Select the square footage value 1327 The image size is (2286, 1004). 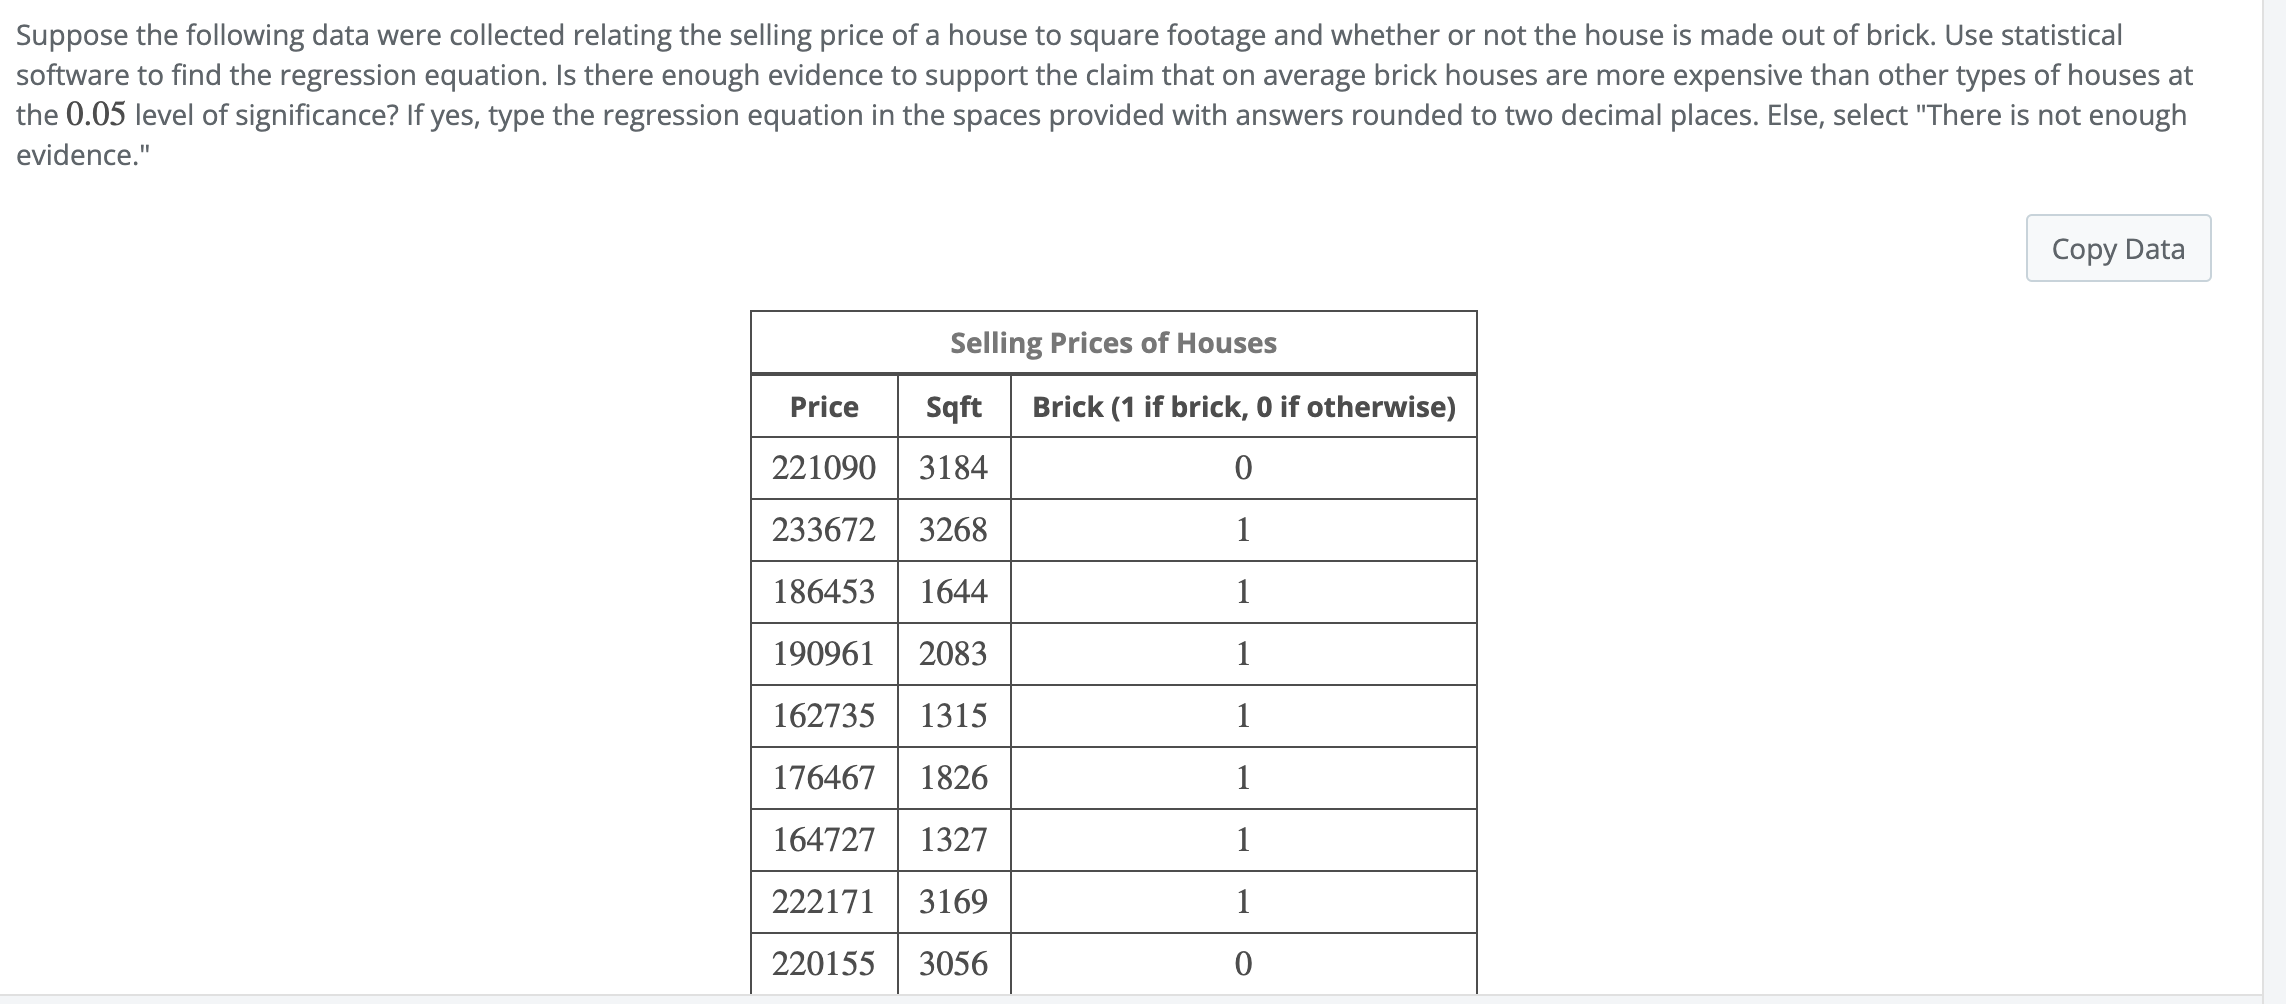click(952, 839)
